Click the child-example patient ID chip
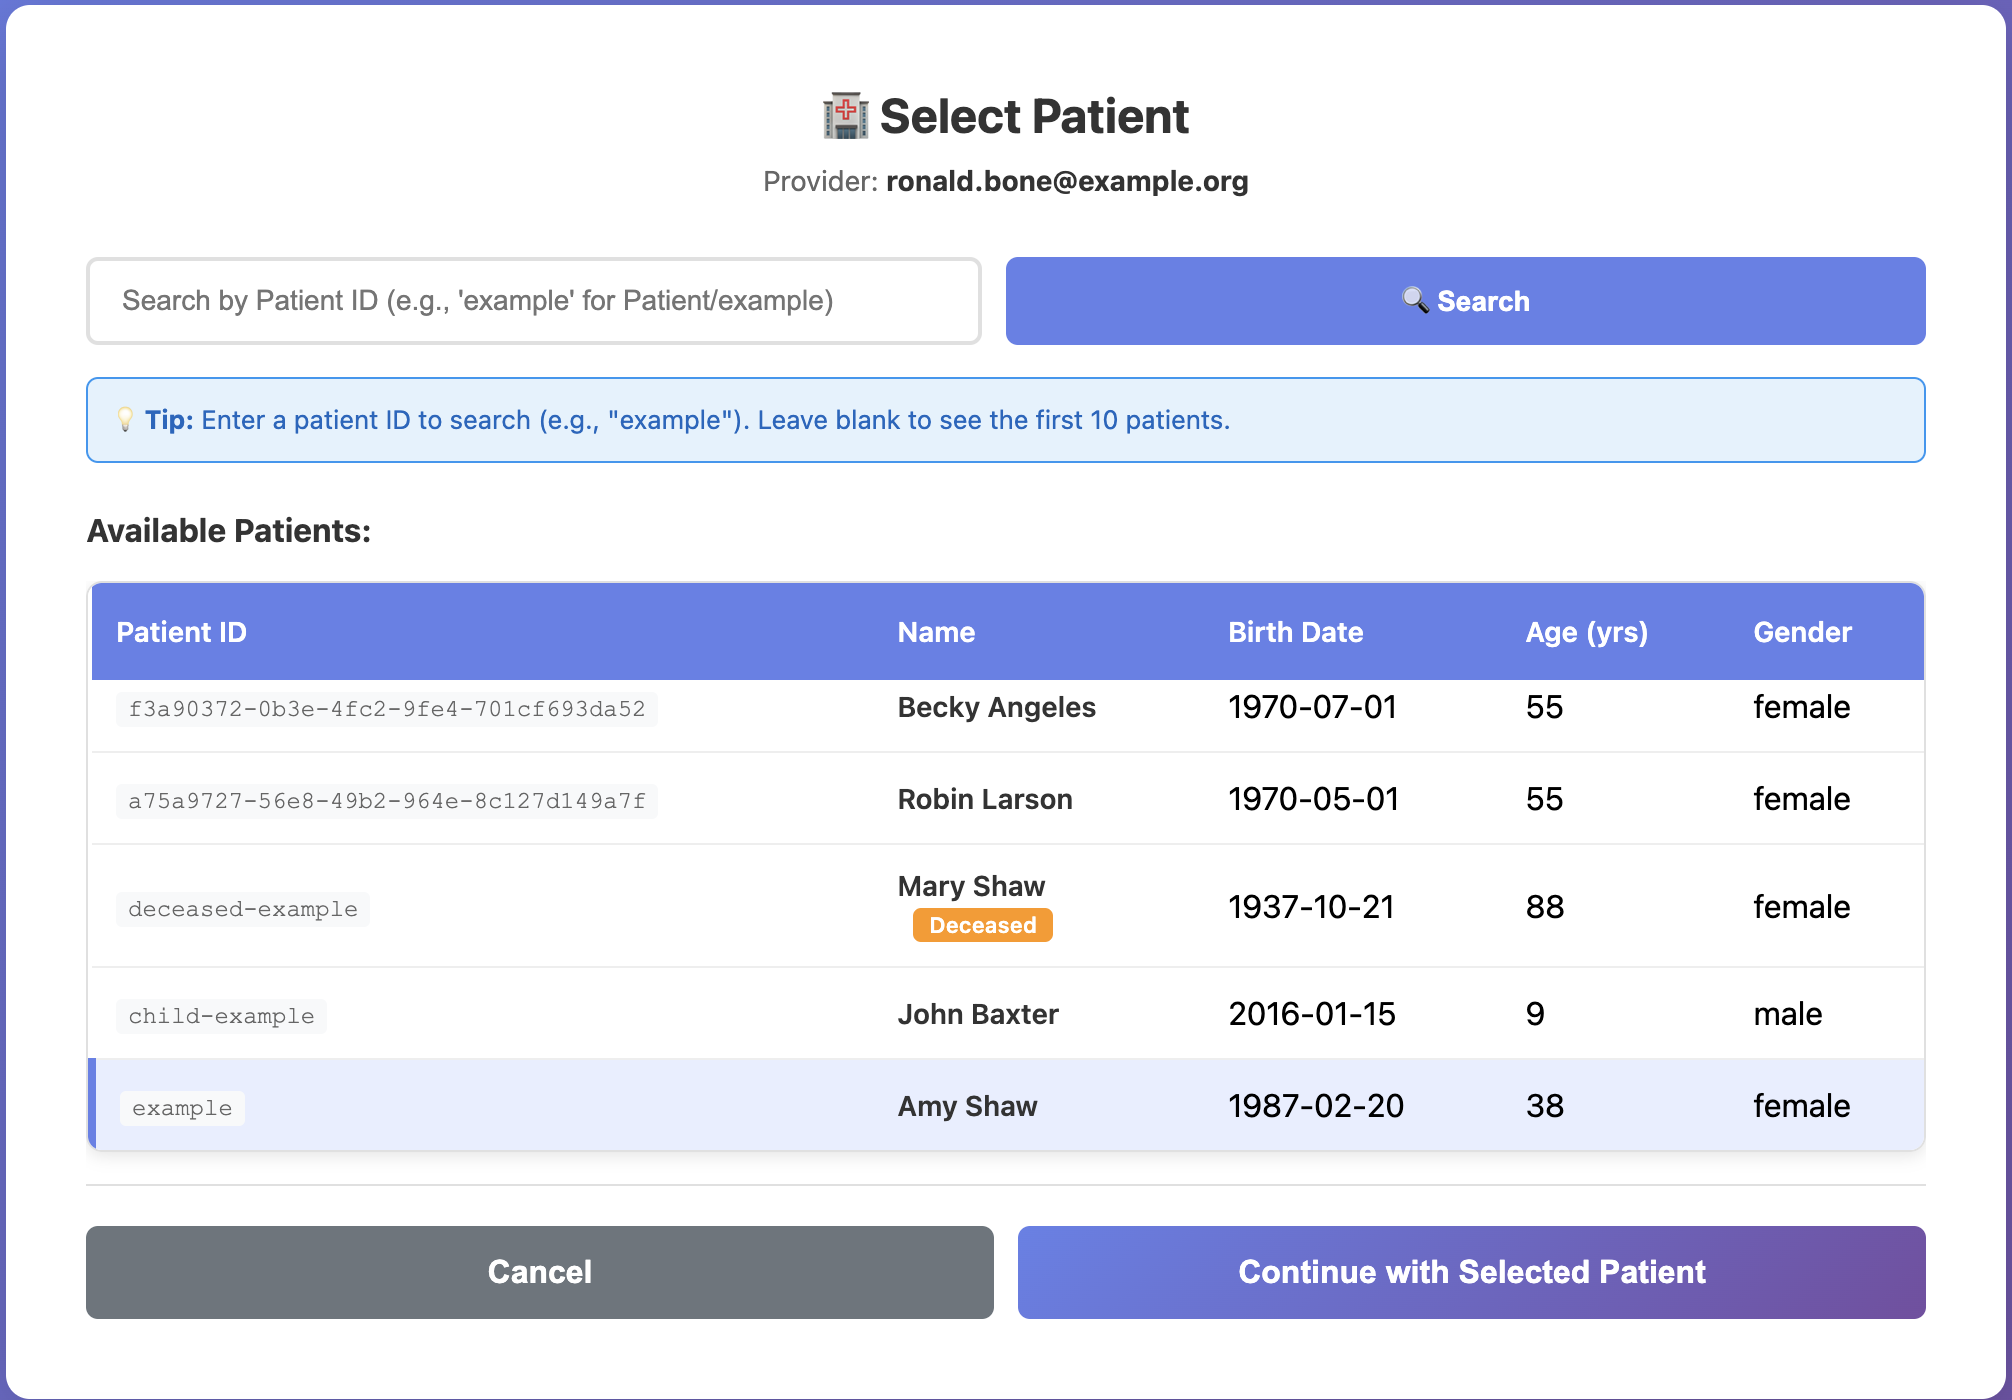 click(221, 1016)
